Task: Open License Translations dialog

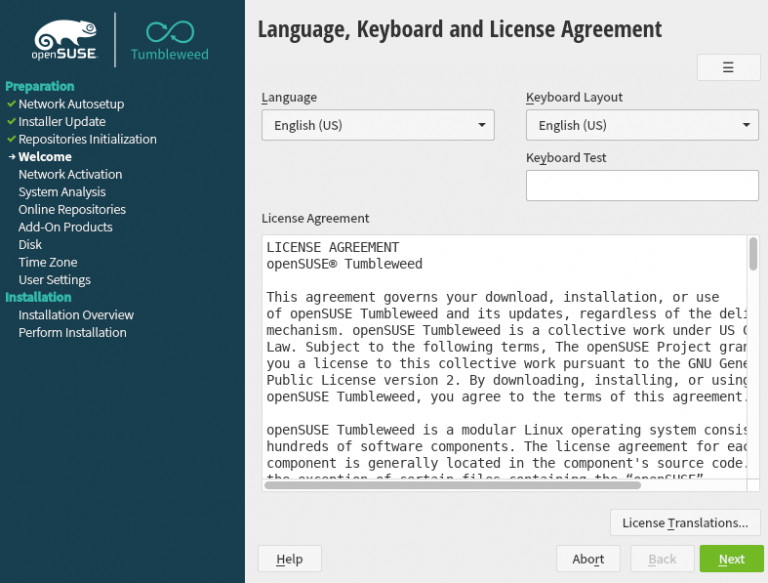Action: pyautogui.click(x=685, y=523)
